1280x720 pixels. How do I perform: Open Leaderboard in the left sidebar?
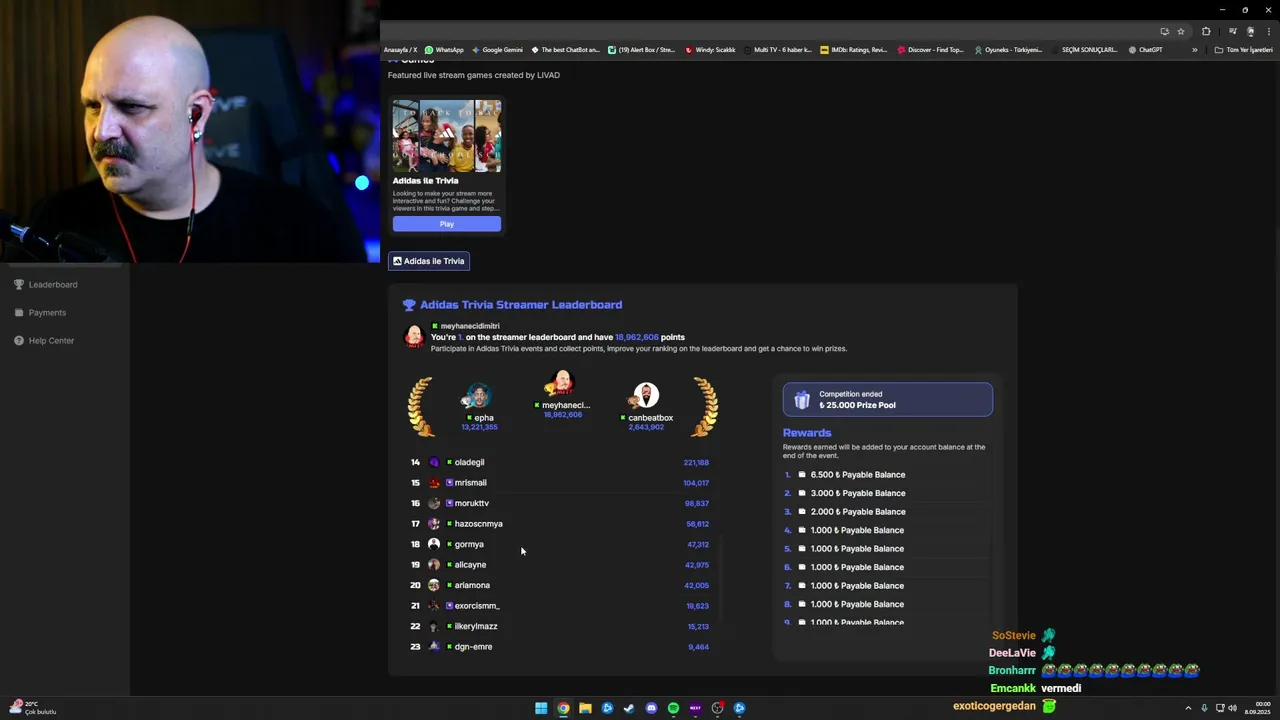pos(45,285)
